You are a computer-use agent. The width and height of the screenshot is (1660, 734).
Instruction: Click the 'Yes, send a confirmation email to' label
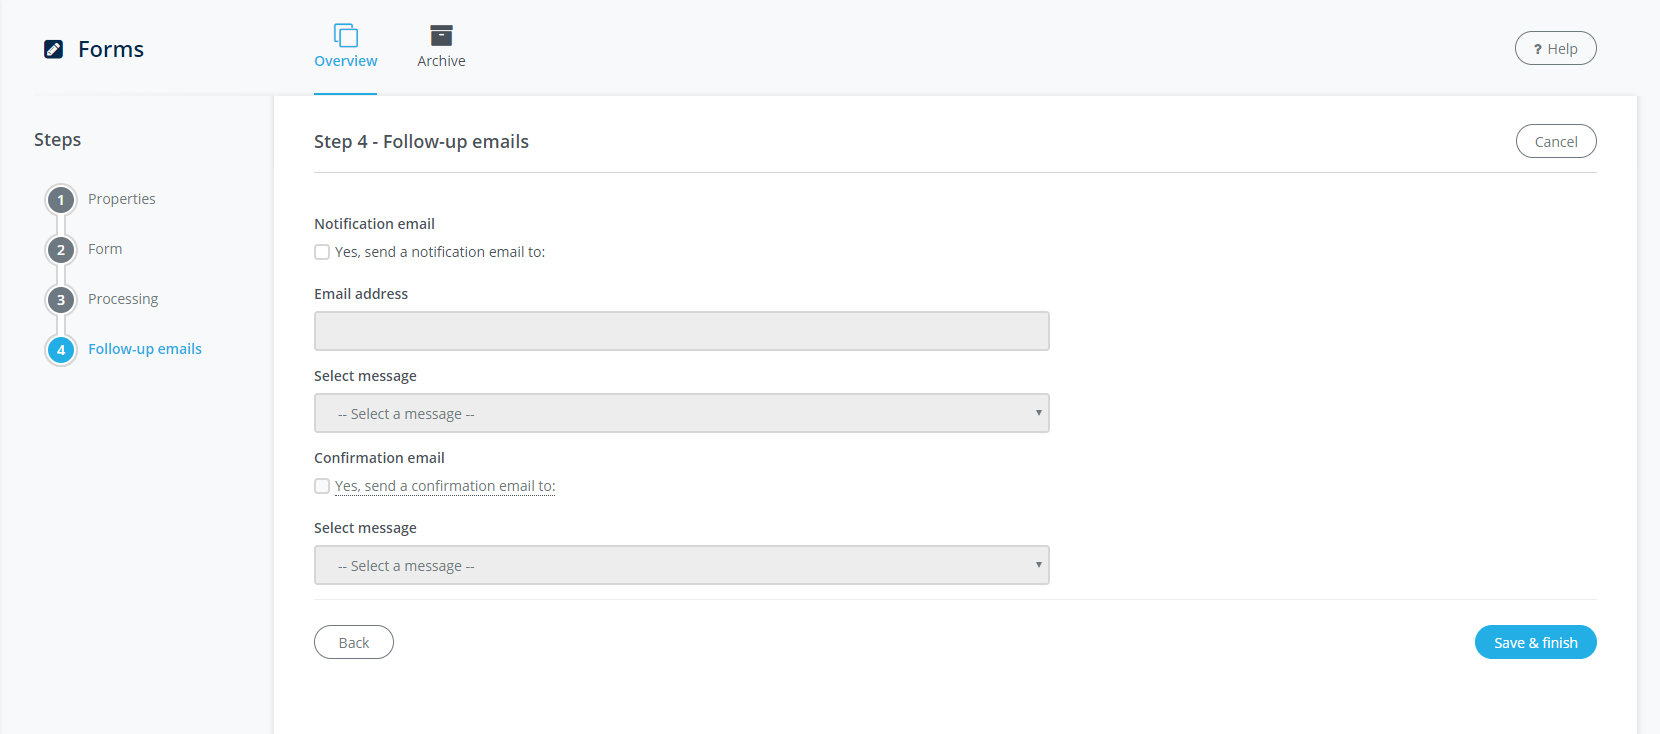445,486
